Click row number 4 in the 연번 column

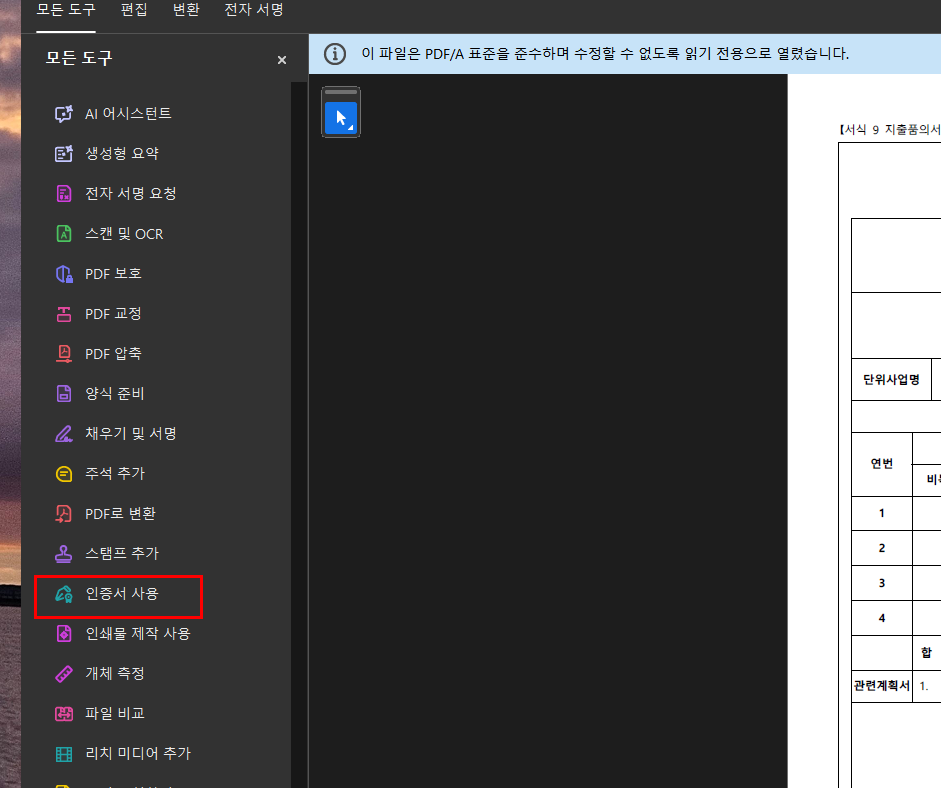tap(882, 618)
